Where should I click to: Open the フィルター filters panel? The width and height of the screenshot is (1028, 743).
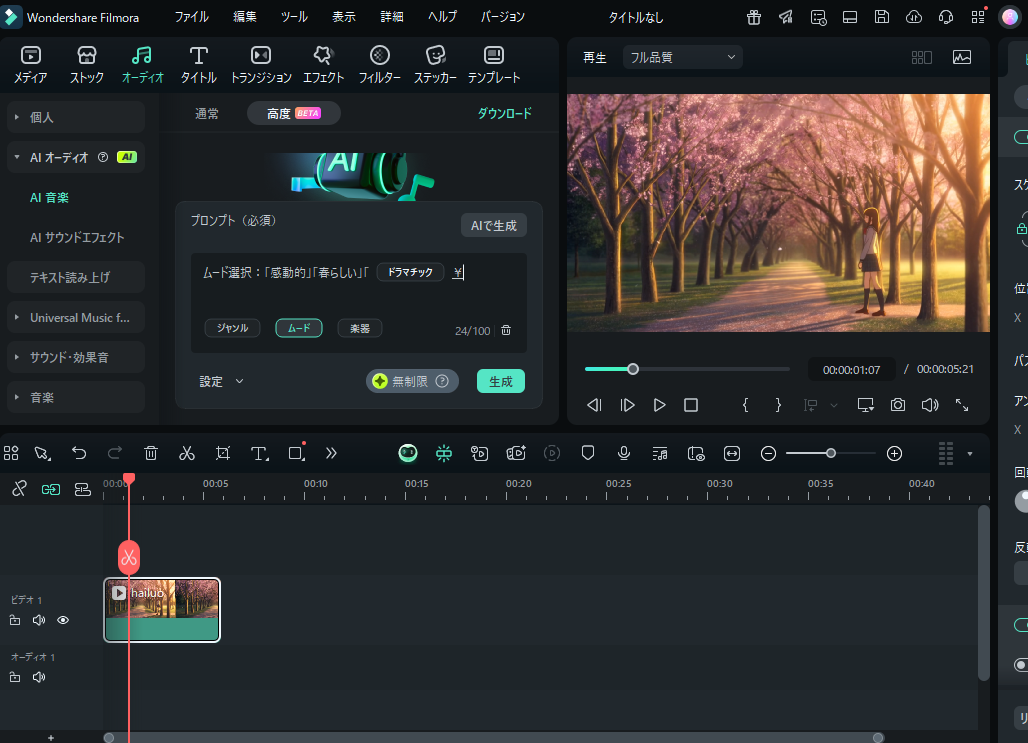(x=380, y=65)
